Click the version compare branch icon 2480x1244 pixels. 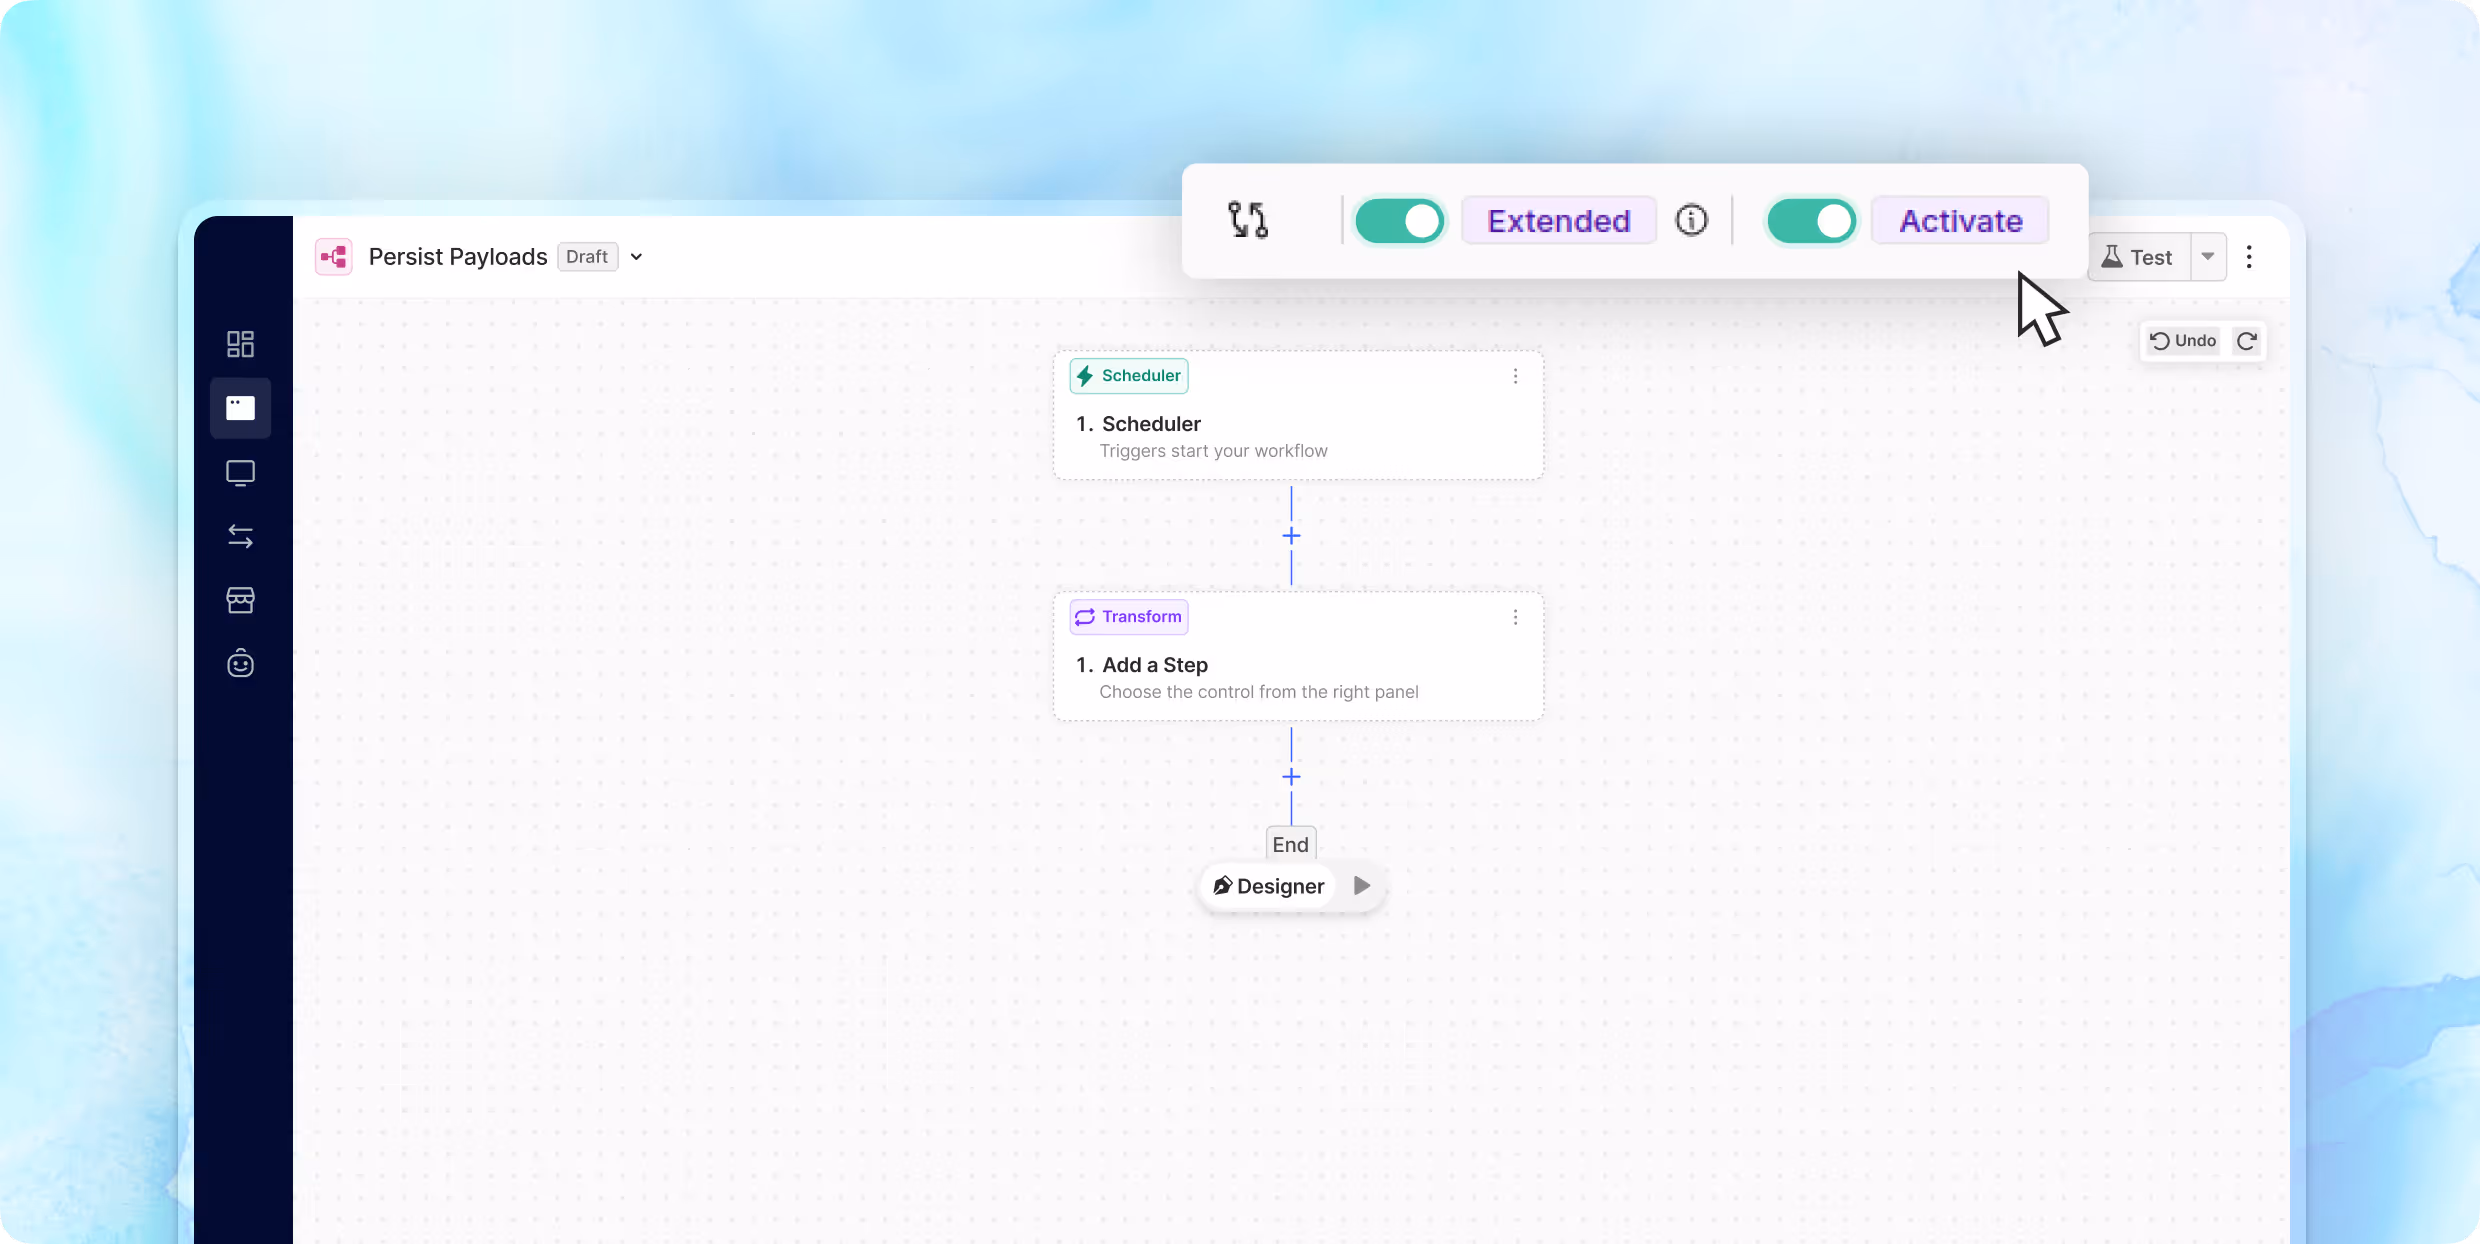pyautogui.click(x=1248, y=220)
